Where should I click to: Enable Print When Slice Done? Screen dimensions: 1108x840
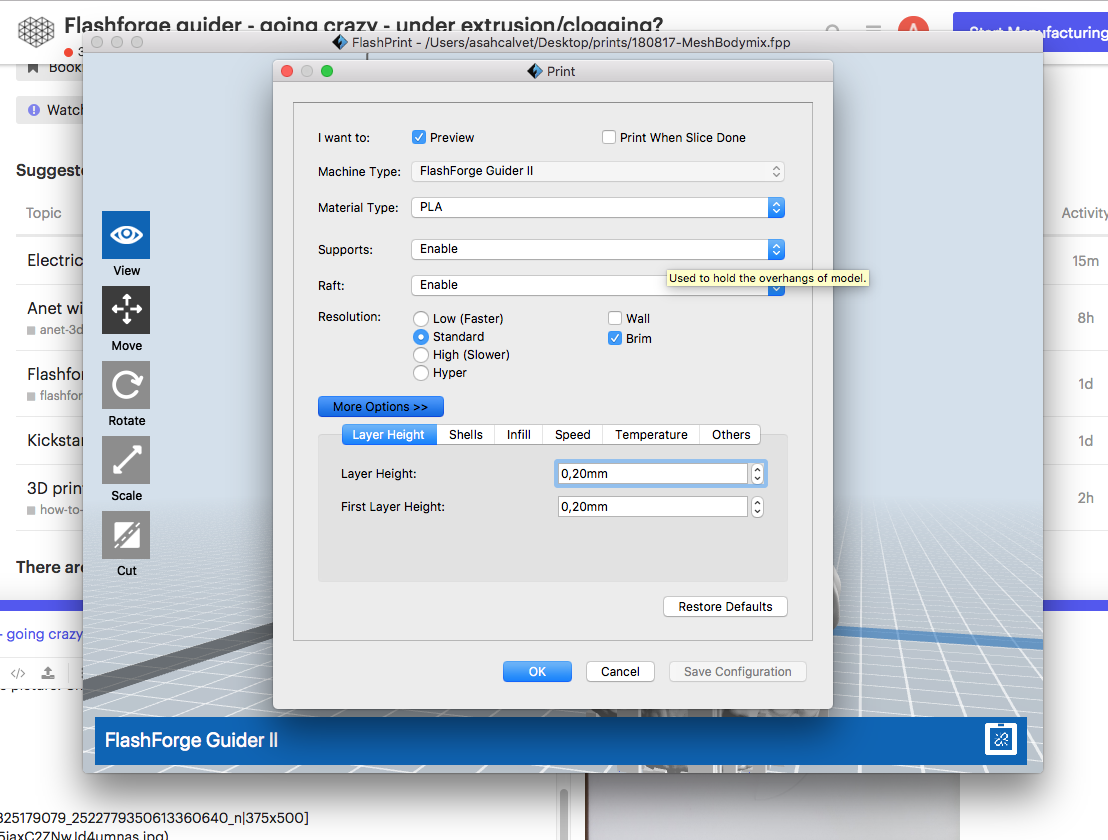(609, 138)
